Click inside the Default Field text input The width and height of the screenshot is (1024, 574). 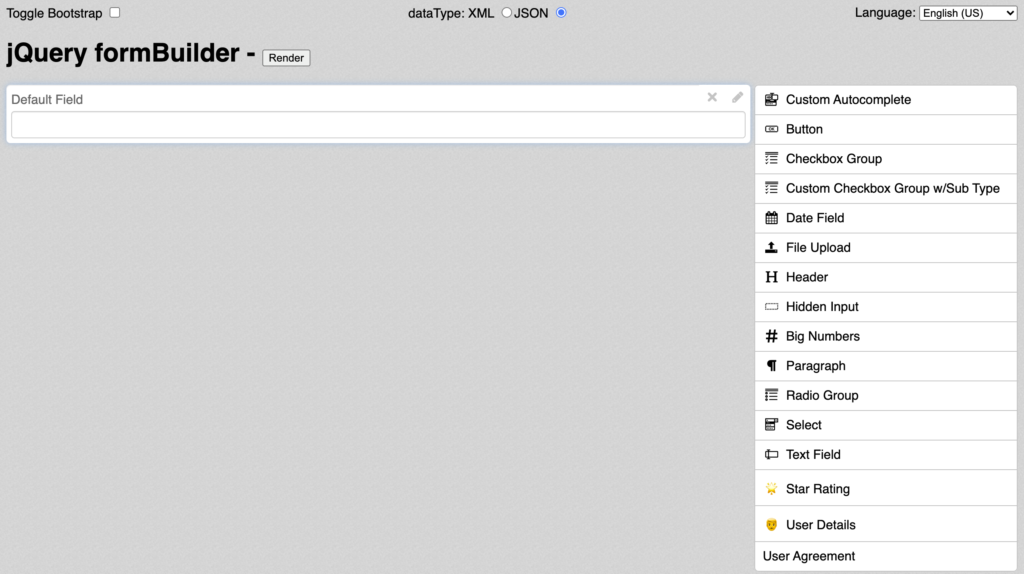tap(378, 125)
